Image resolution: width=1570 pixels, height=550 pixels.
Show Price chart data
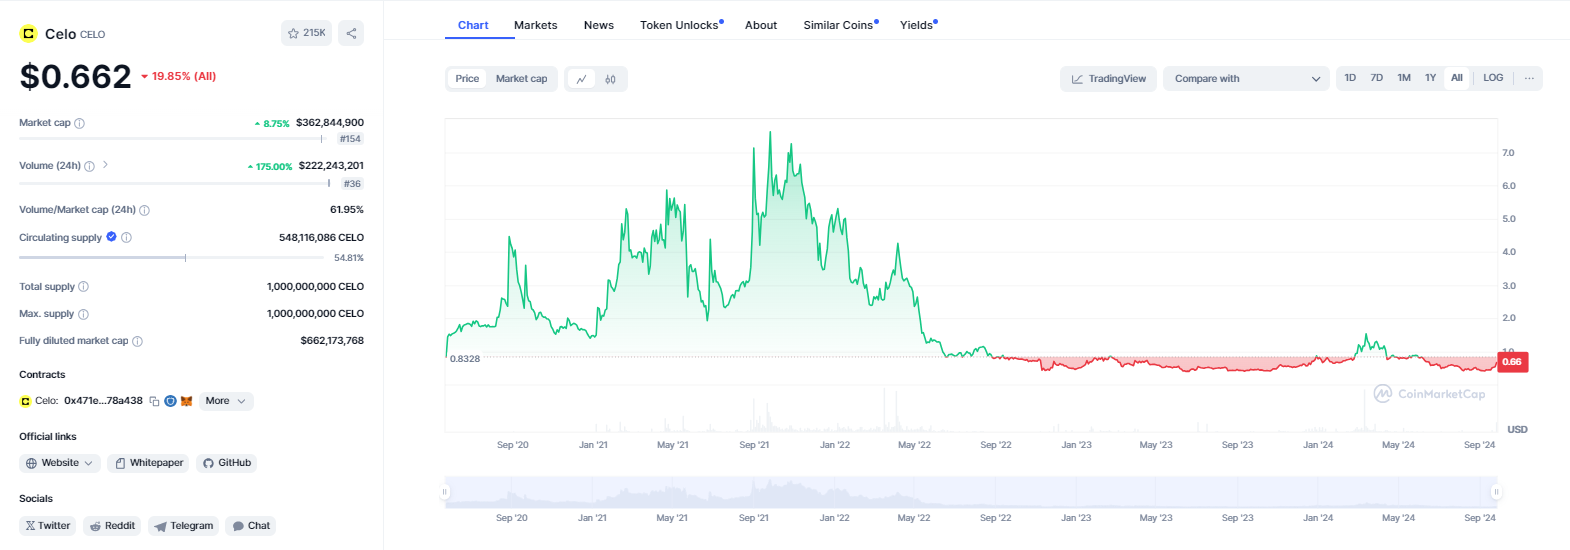click(467, 79)
